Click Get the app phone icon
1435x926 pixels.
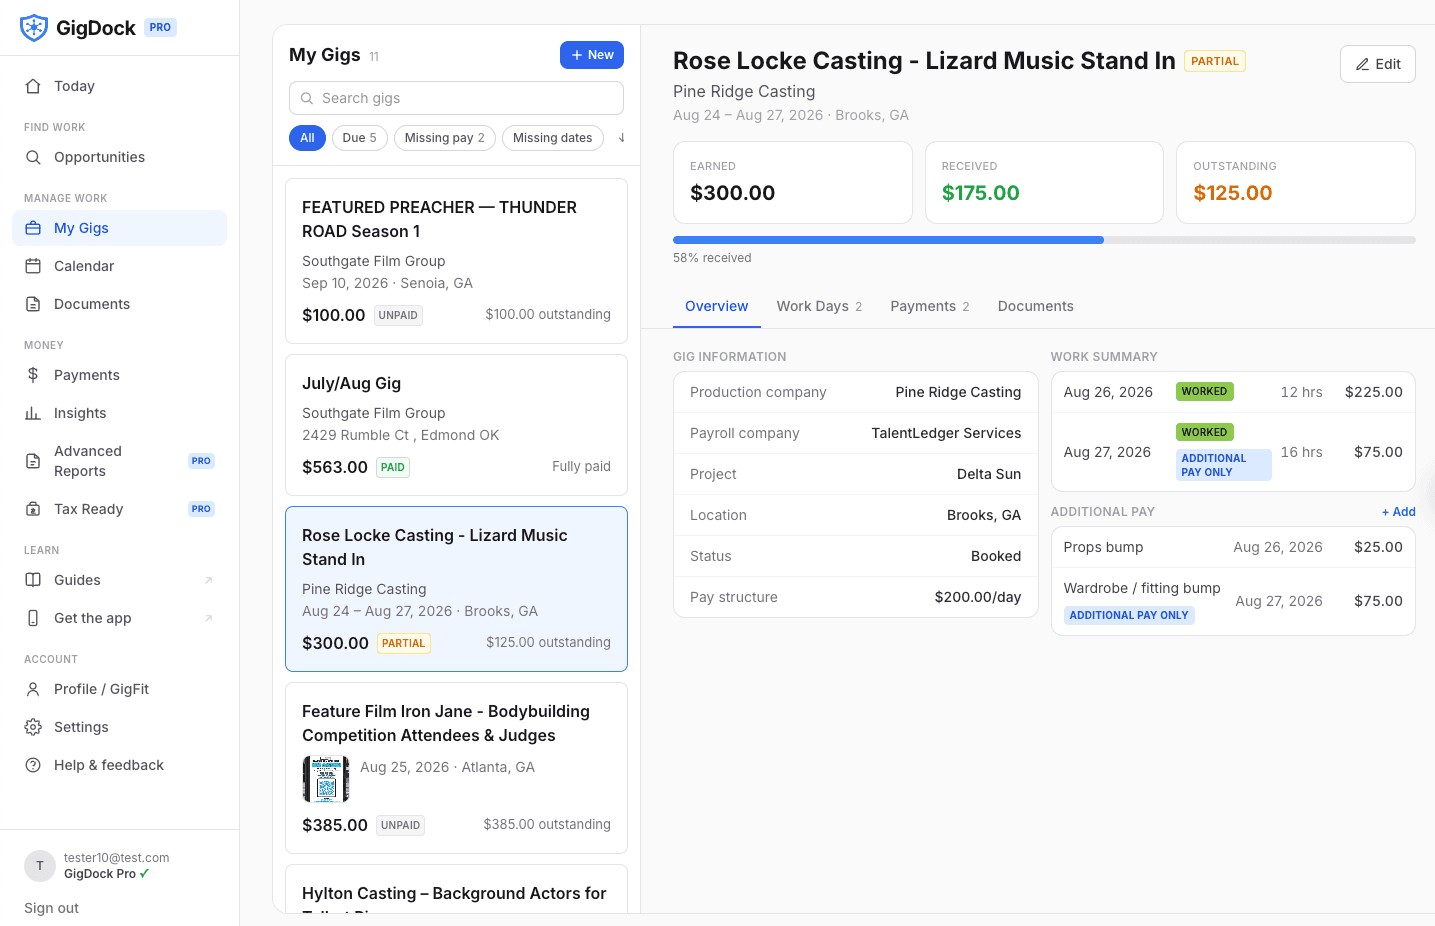pyautogui.click(x=33, y=618)
